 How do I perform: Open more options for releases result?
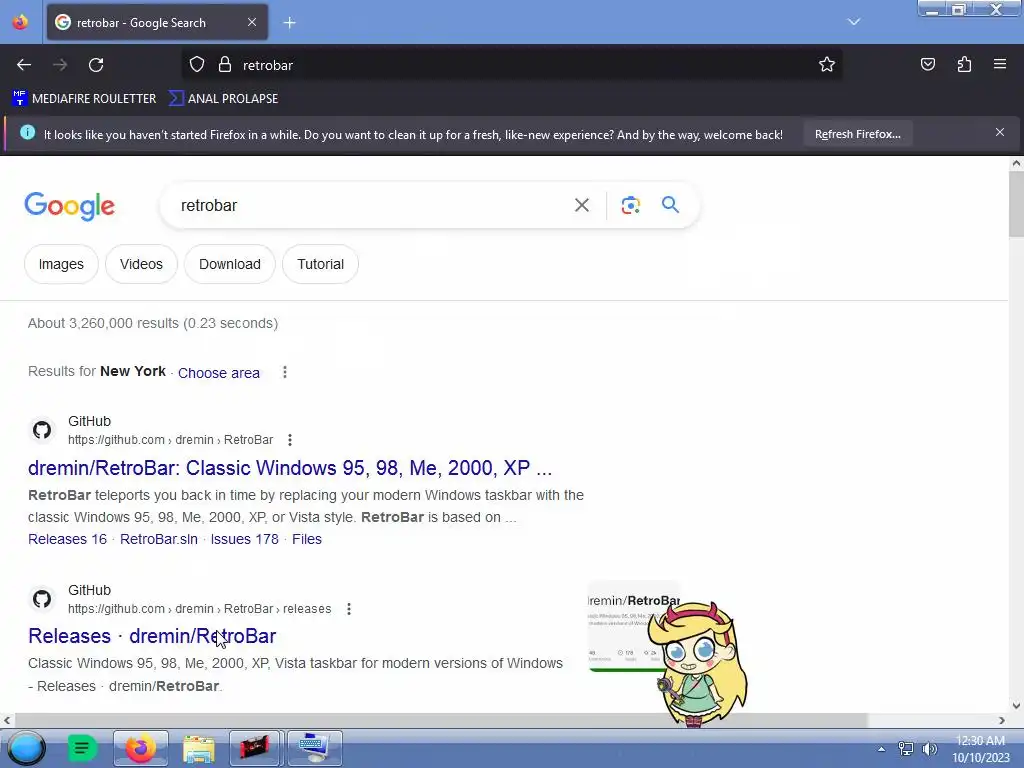(349, 609)
